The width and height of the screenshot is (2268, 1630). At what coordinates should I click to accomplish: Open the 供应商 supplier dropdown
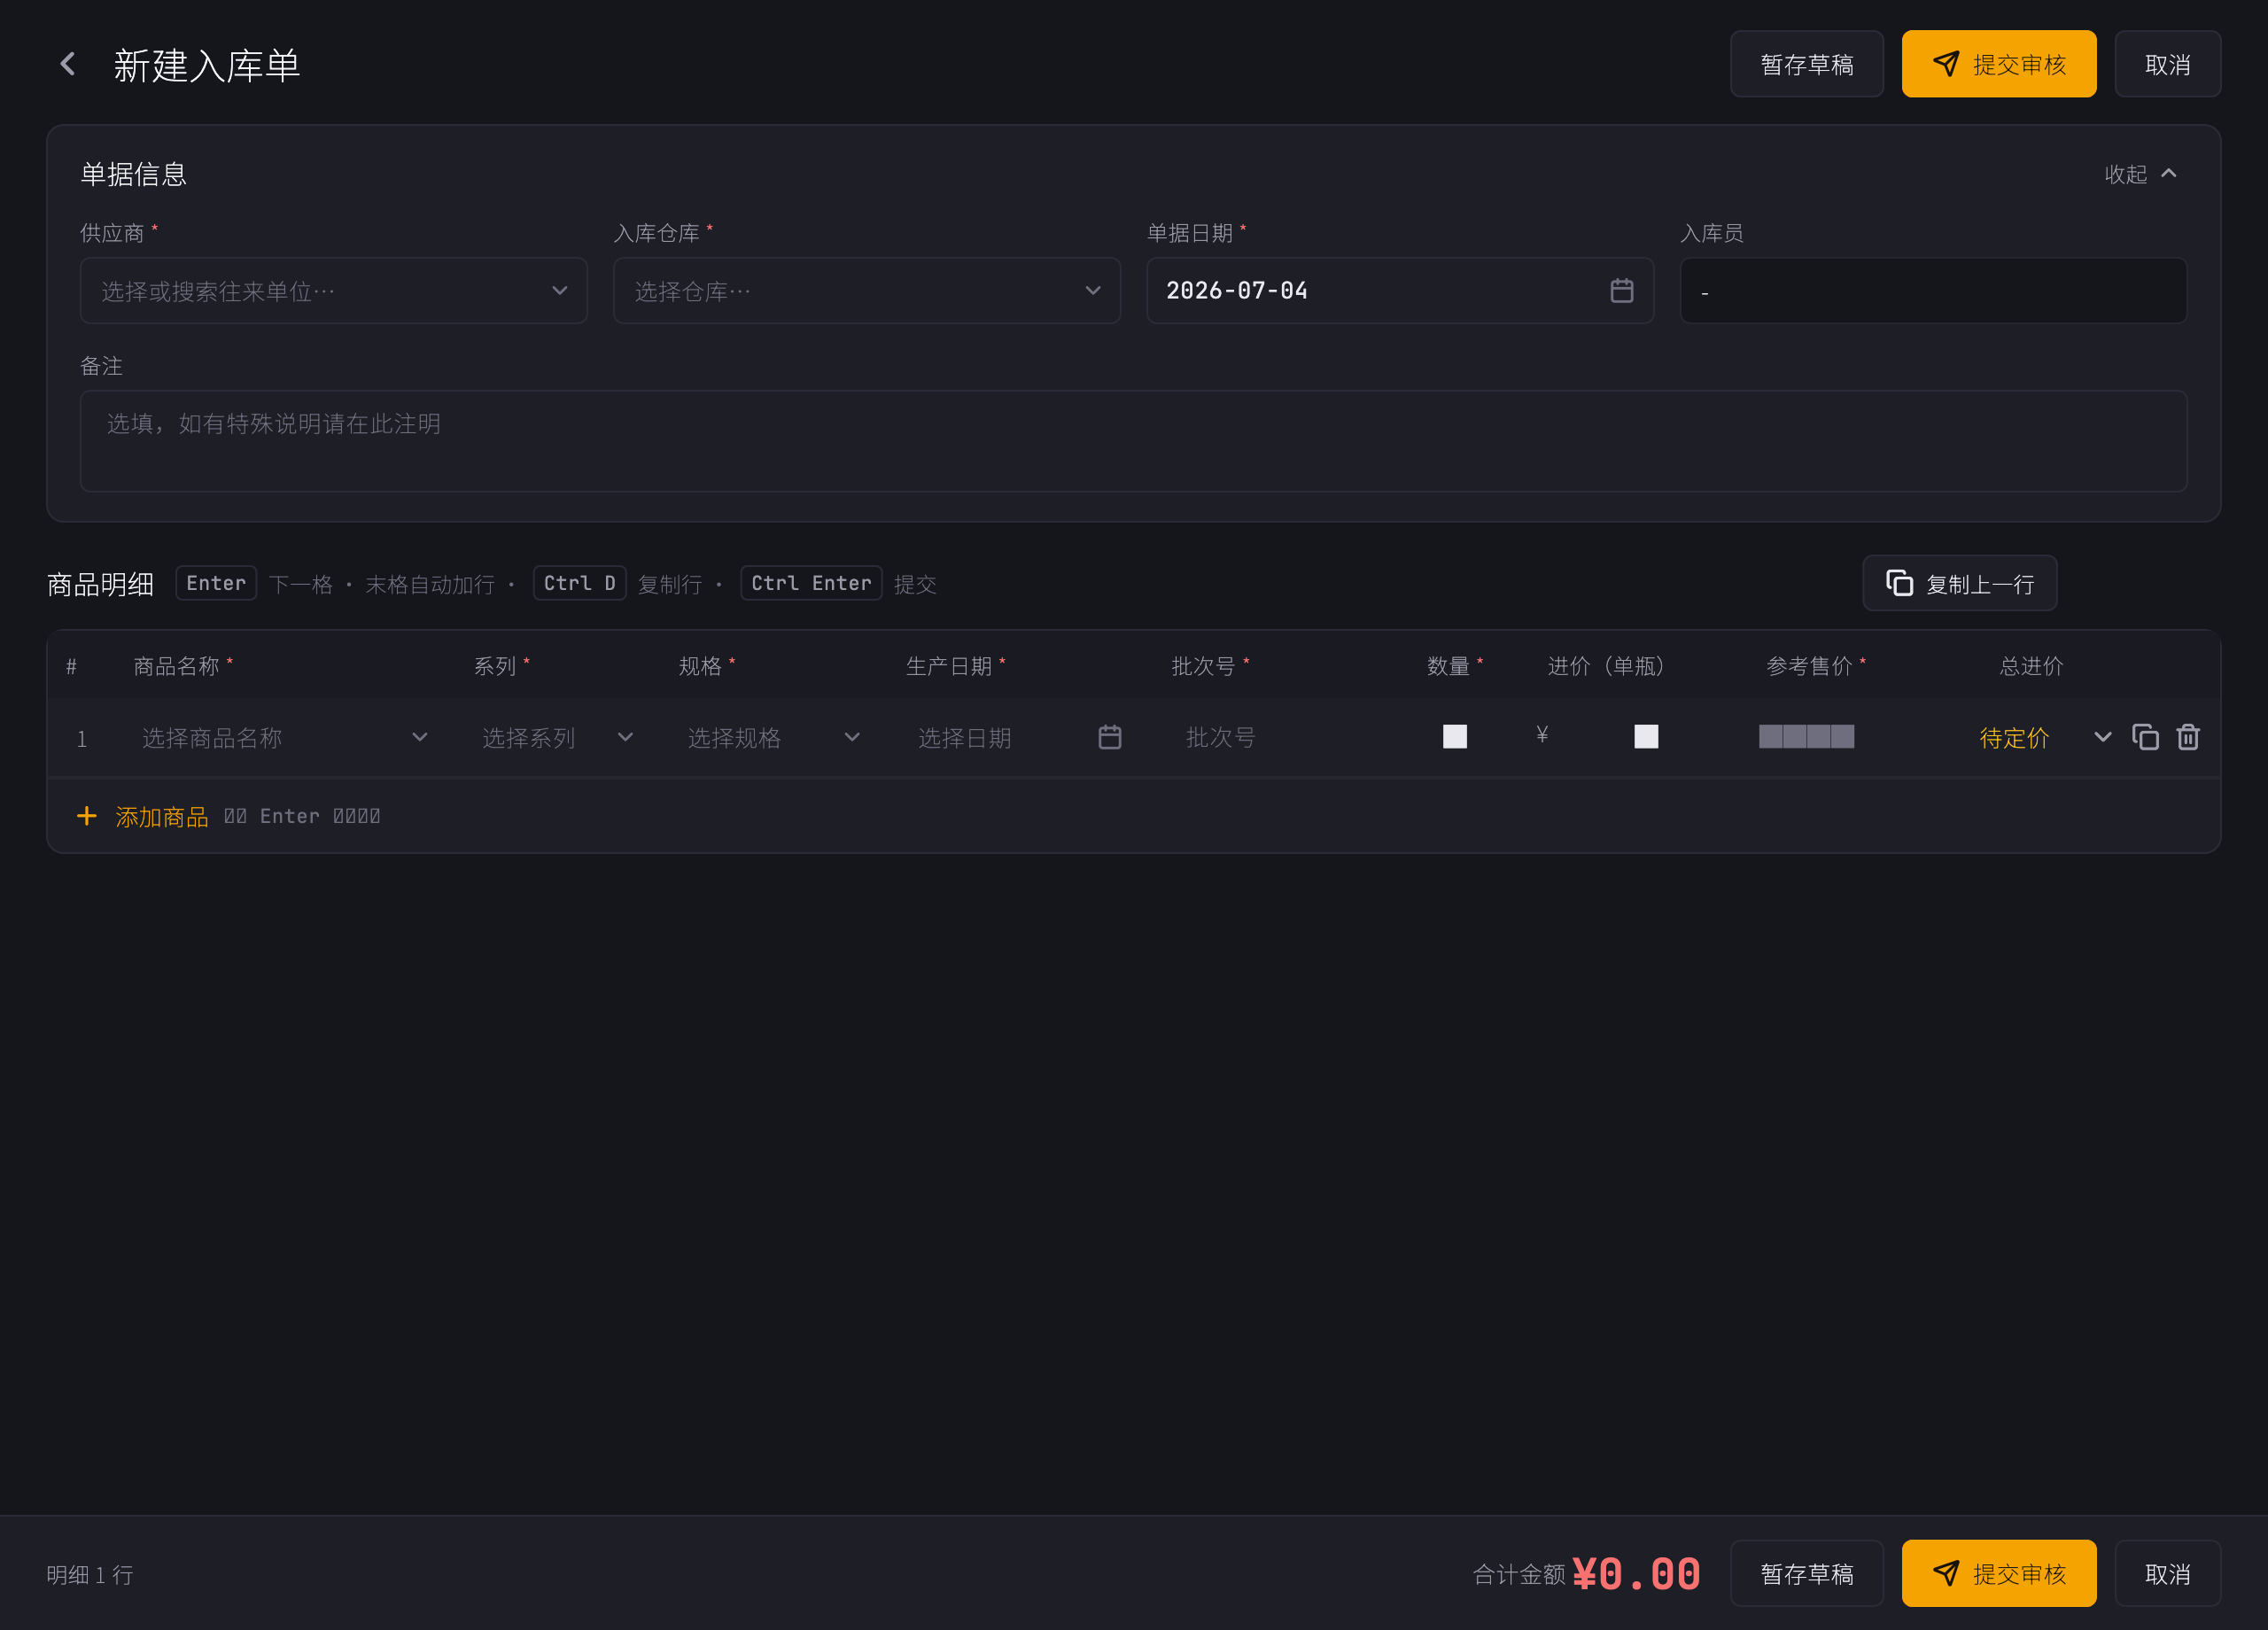pos(333,291)
